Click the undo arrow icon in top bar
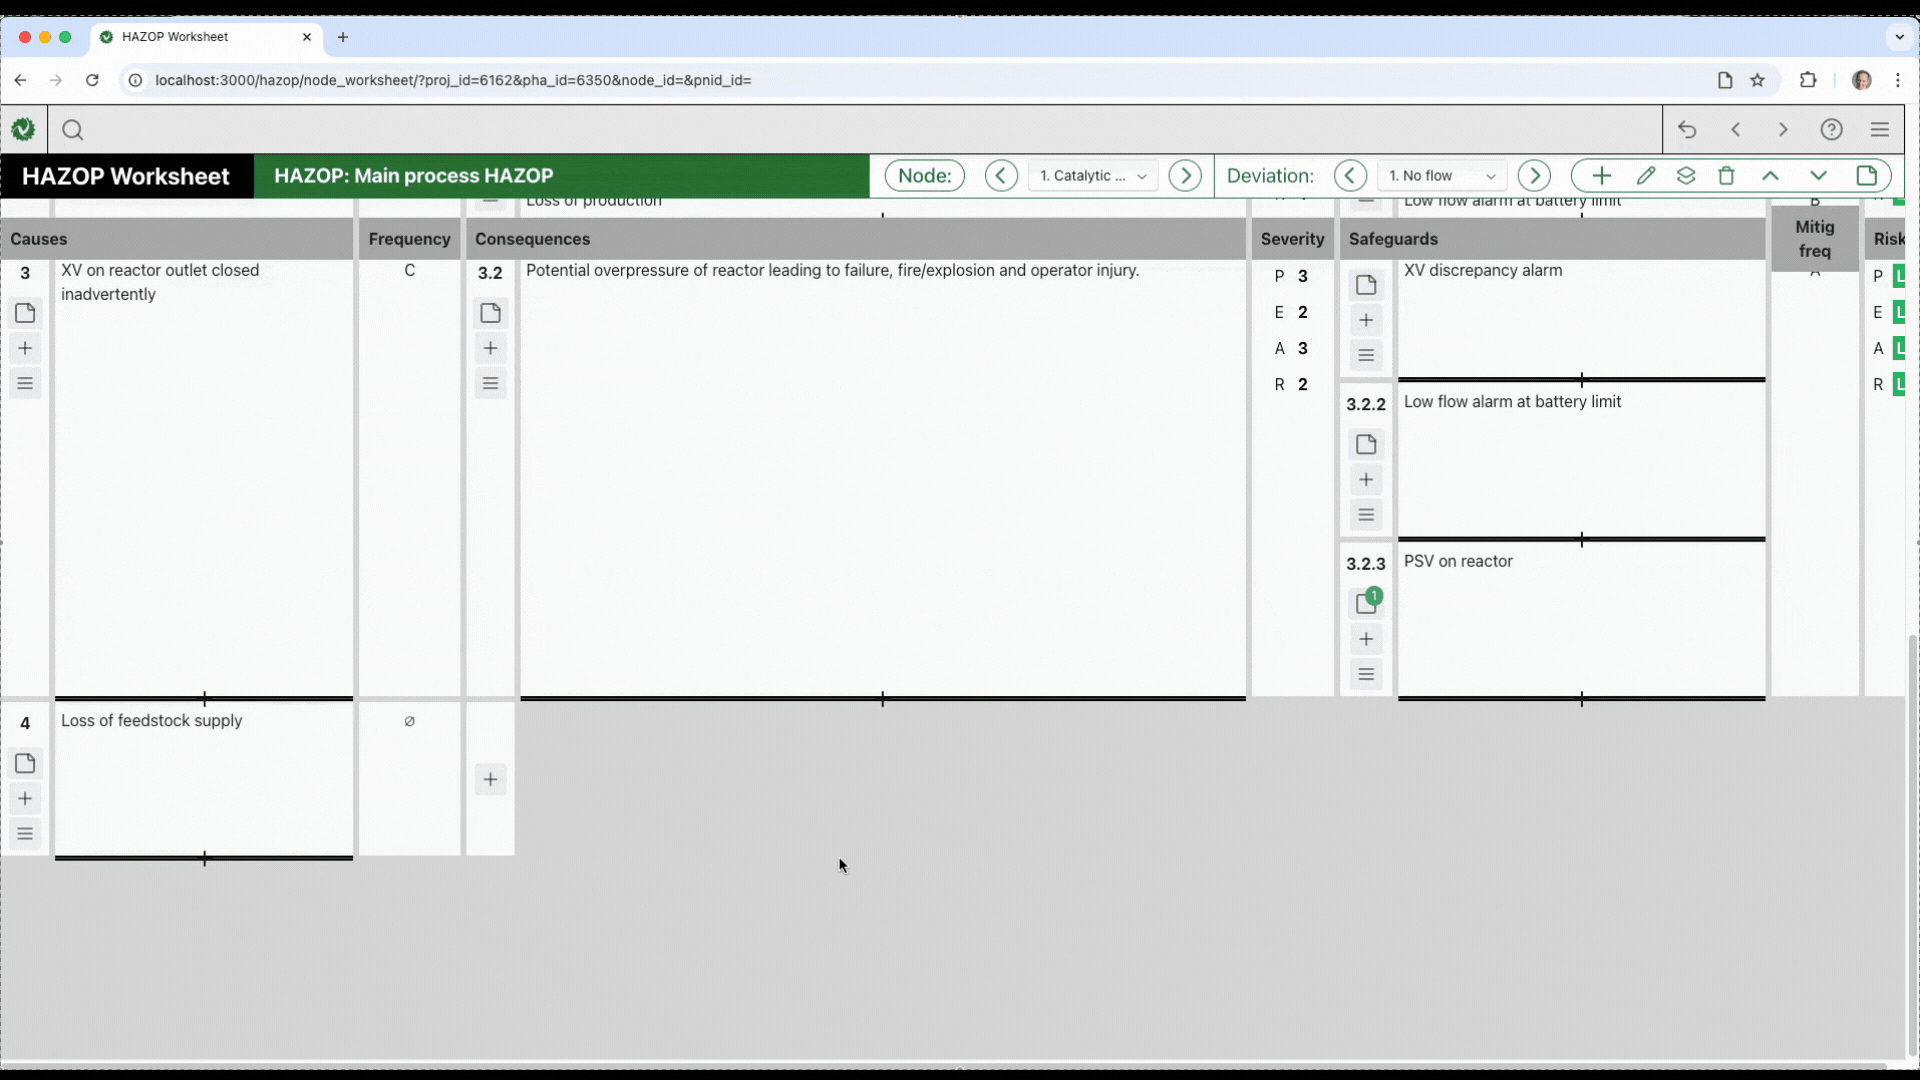The width and height of the screenshot is (1920, 1080). 1687,130
